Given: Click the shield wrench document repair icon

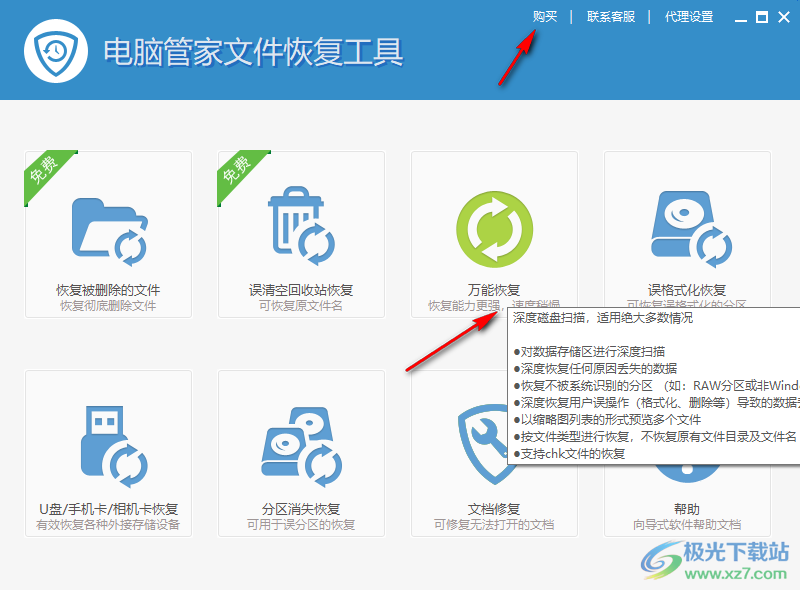Looking at the screenshot, I should pyautogui.click(x=482, y=444).
